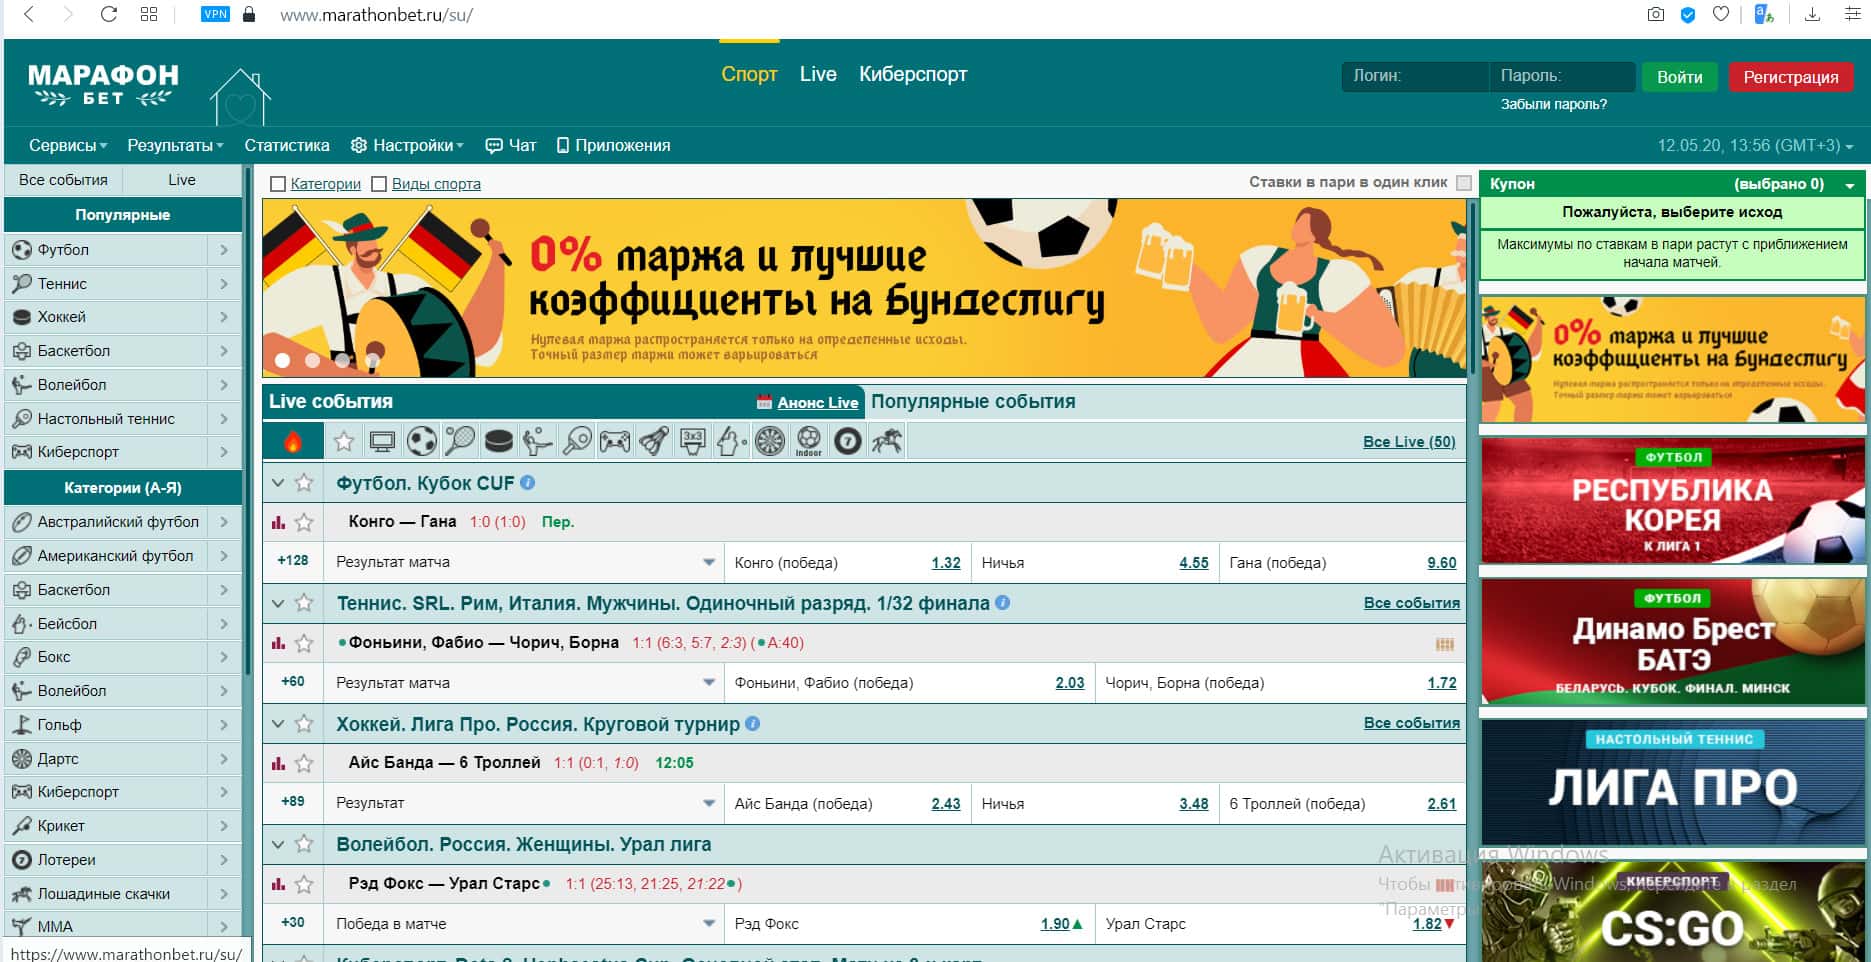Image resolution: width=1871 pixels, height=962 pixels.
Task: Filter live events by hockey puck icon
Action: (498, 441)
